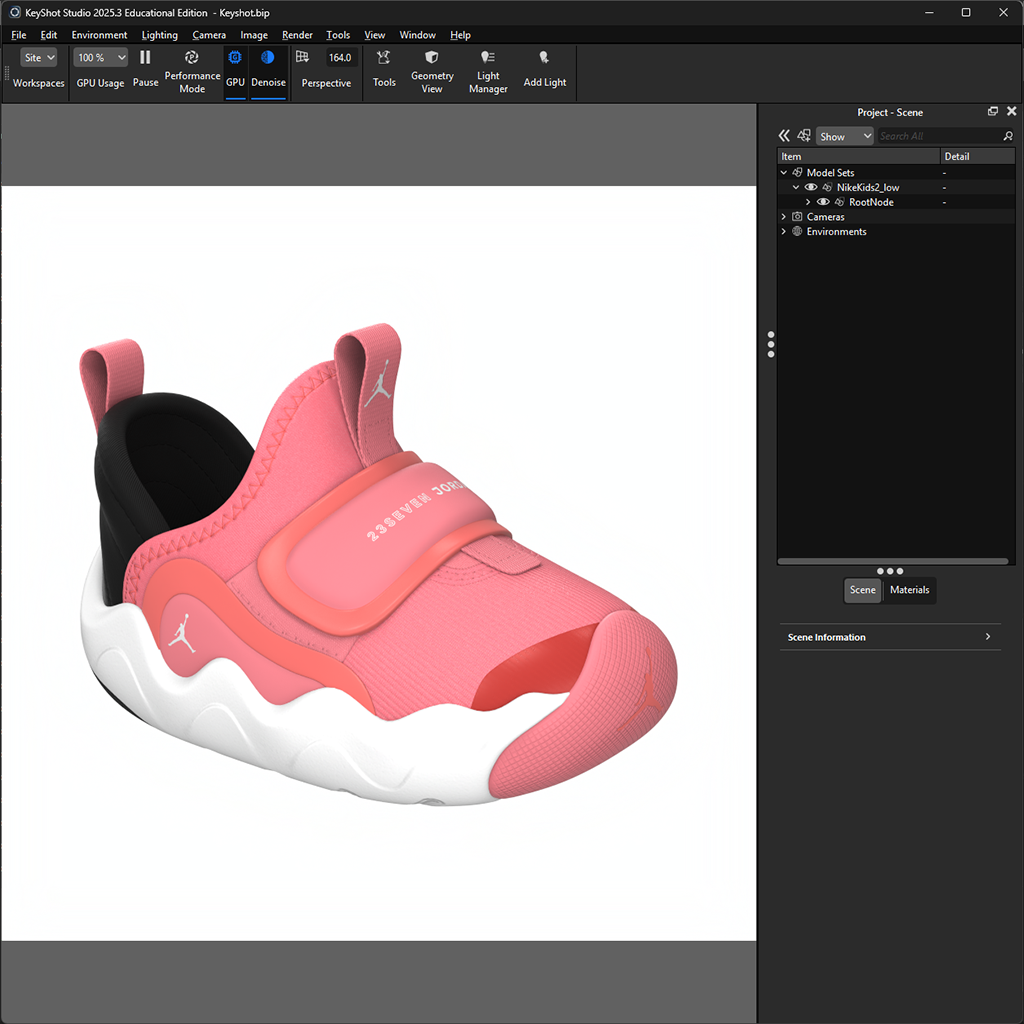Open the Image menu
1024x1024 pixels.
[x=253, y=35]
